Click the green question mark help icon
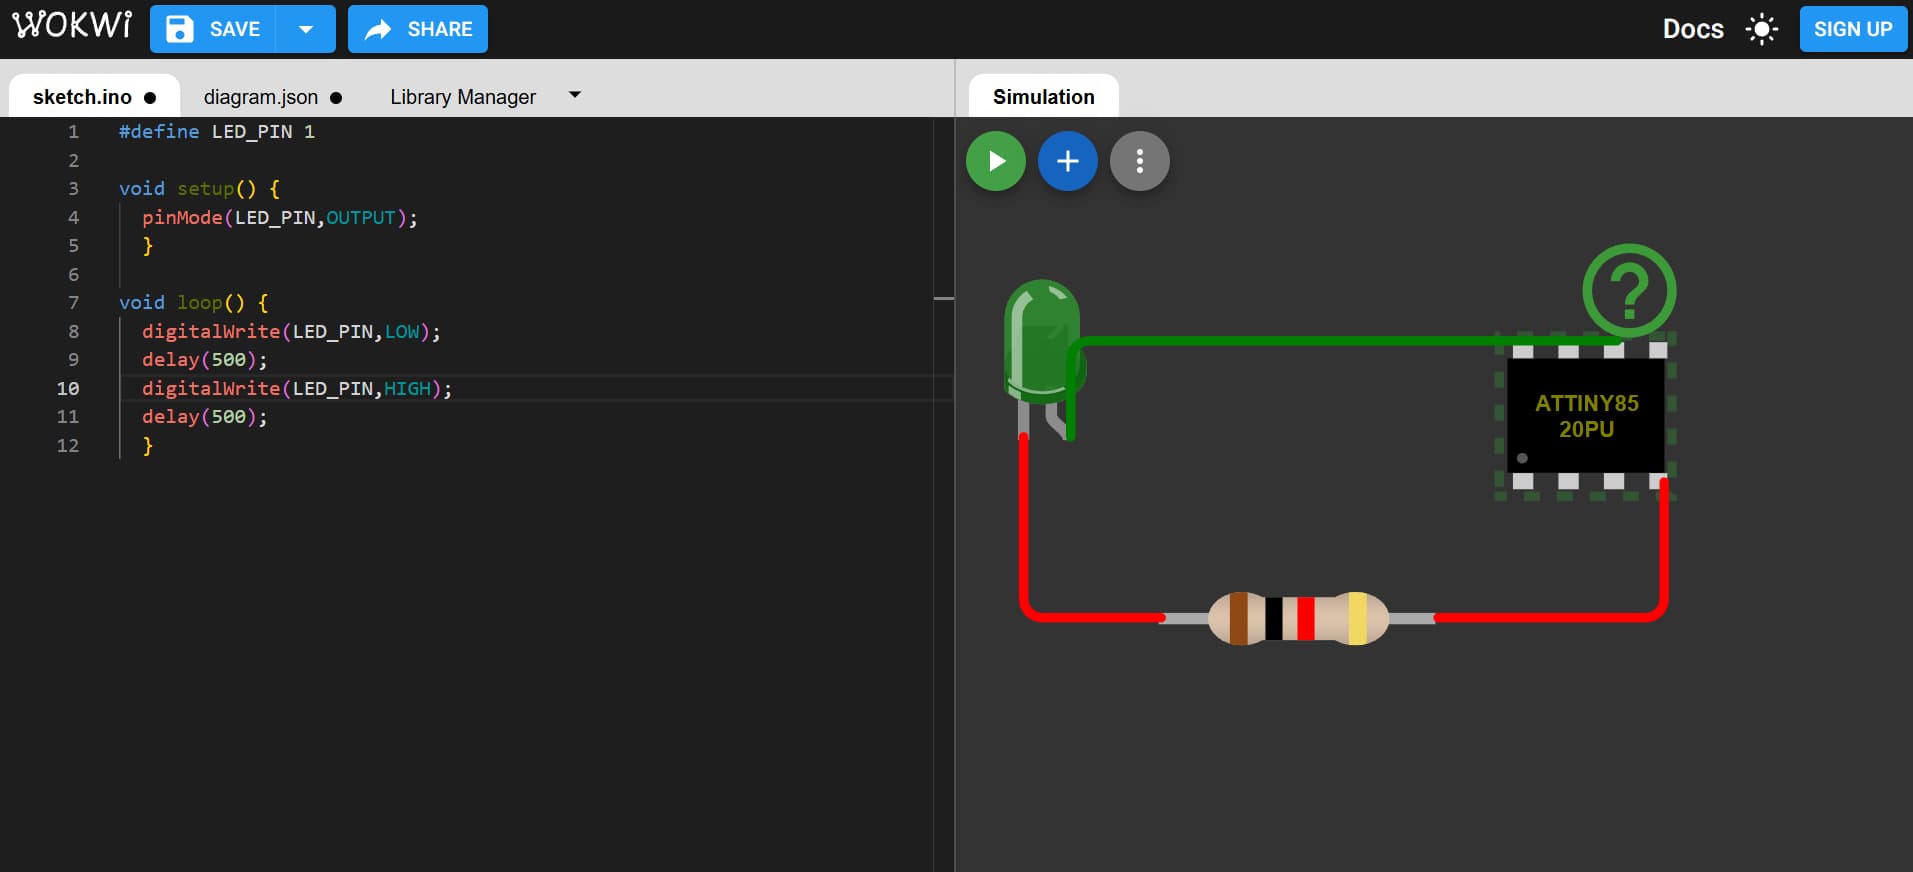Screen dimensions: 1913x872 (x=1628, y=291)
